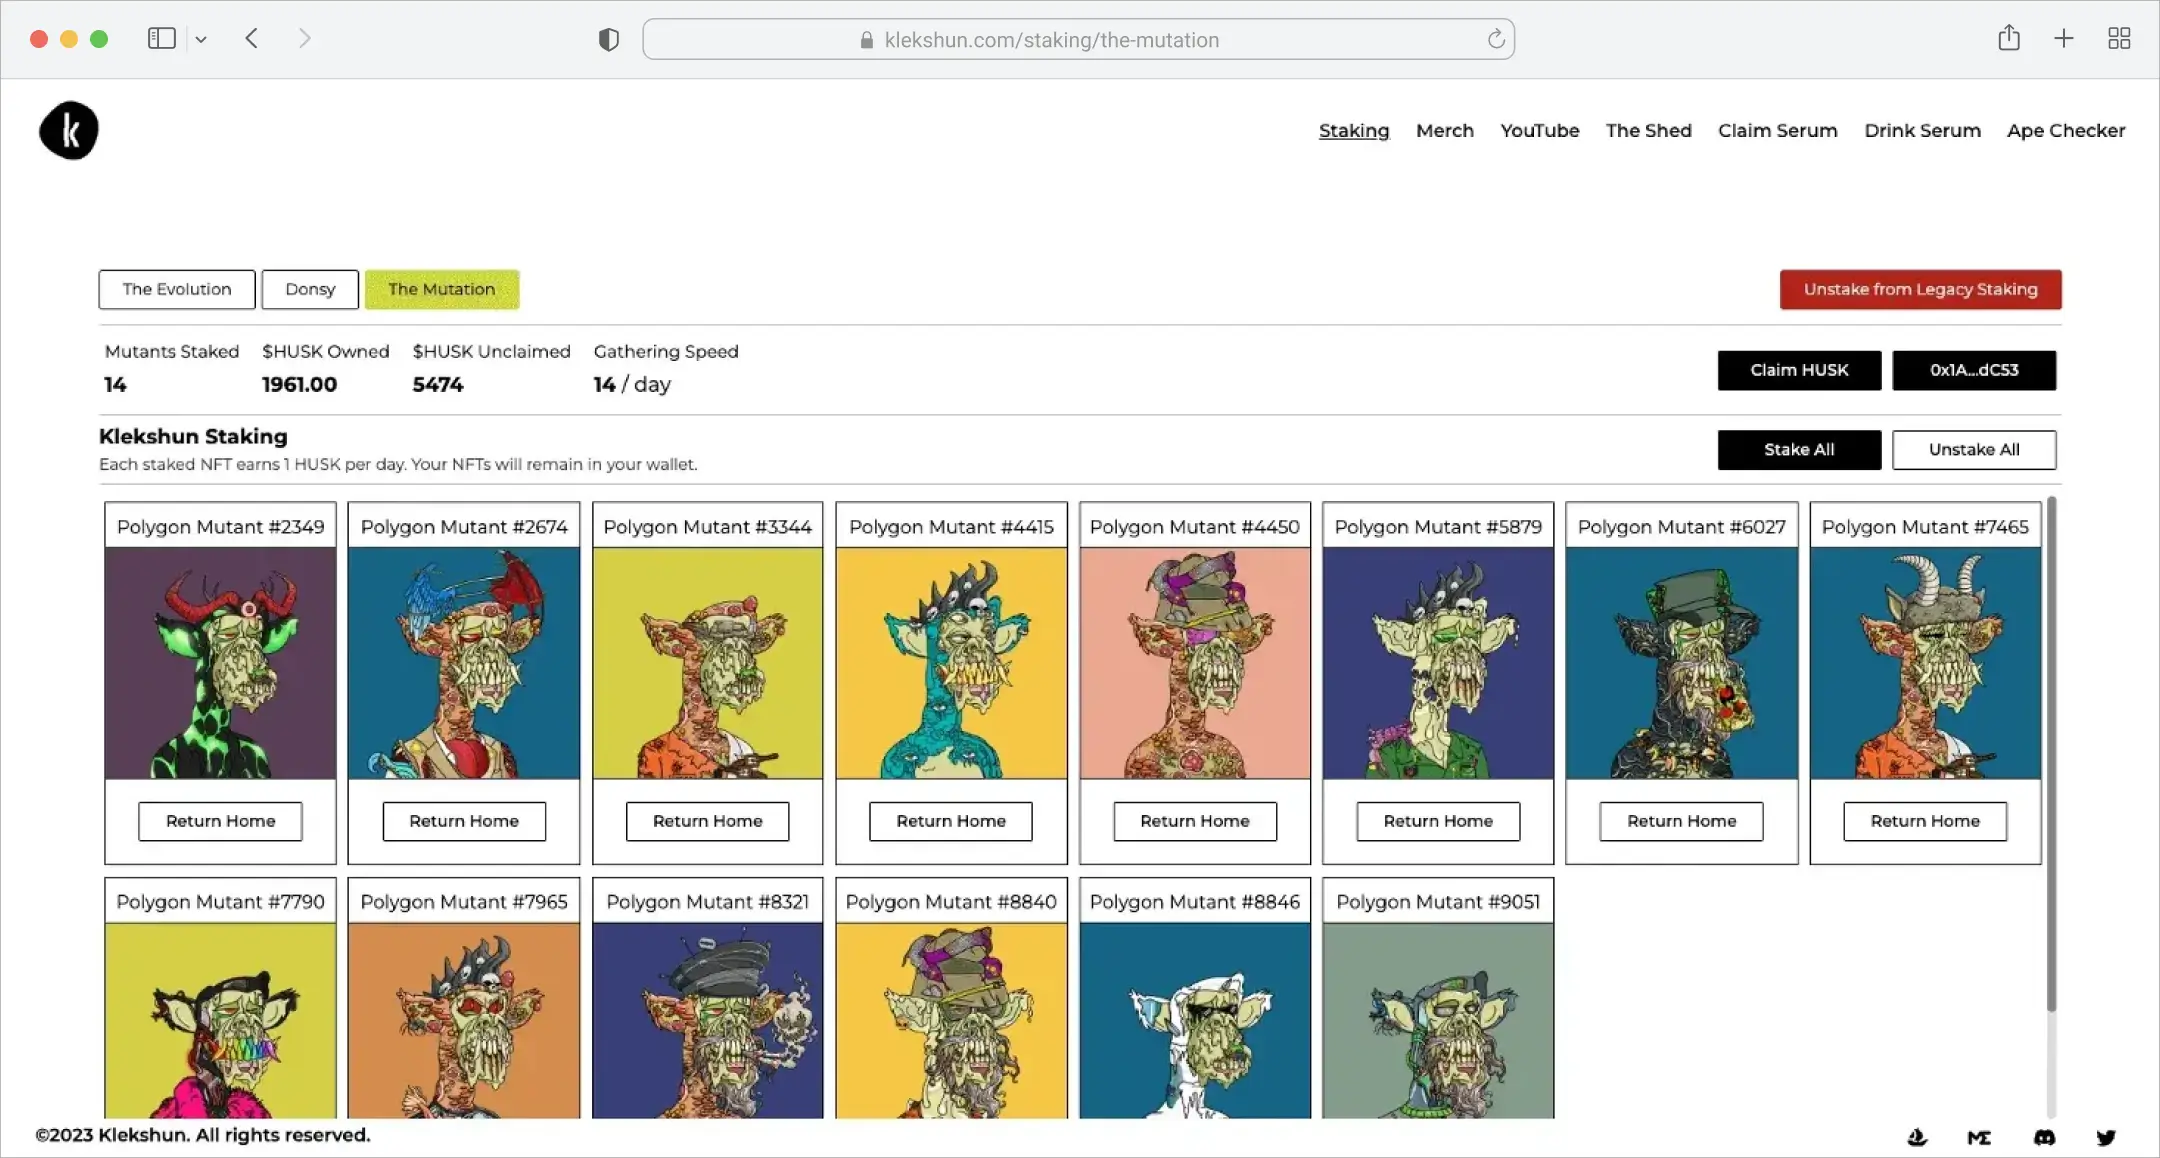The width and height of the screenshot is (2160, 1158).
Task: Switch to The Evolution tab
Action: pos(177,289)
